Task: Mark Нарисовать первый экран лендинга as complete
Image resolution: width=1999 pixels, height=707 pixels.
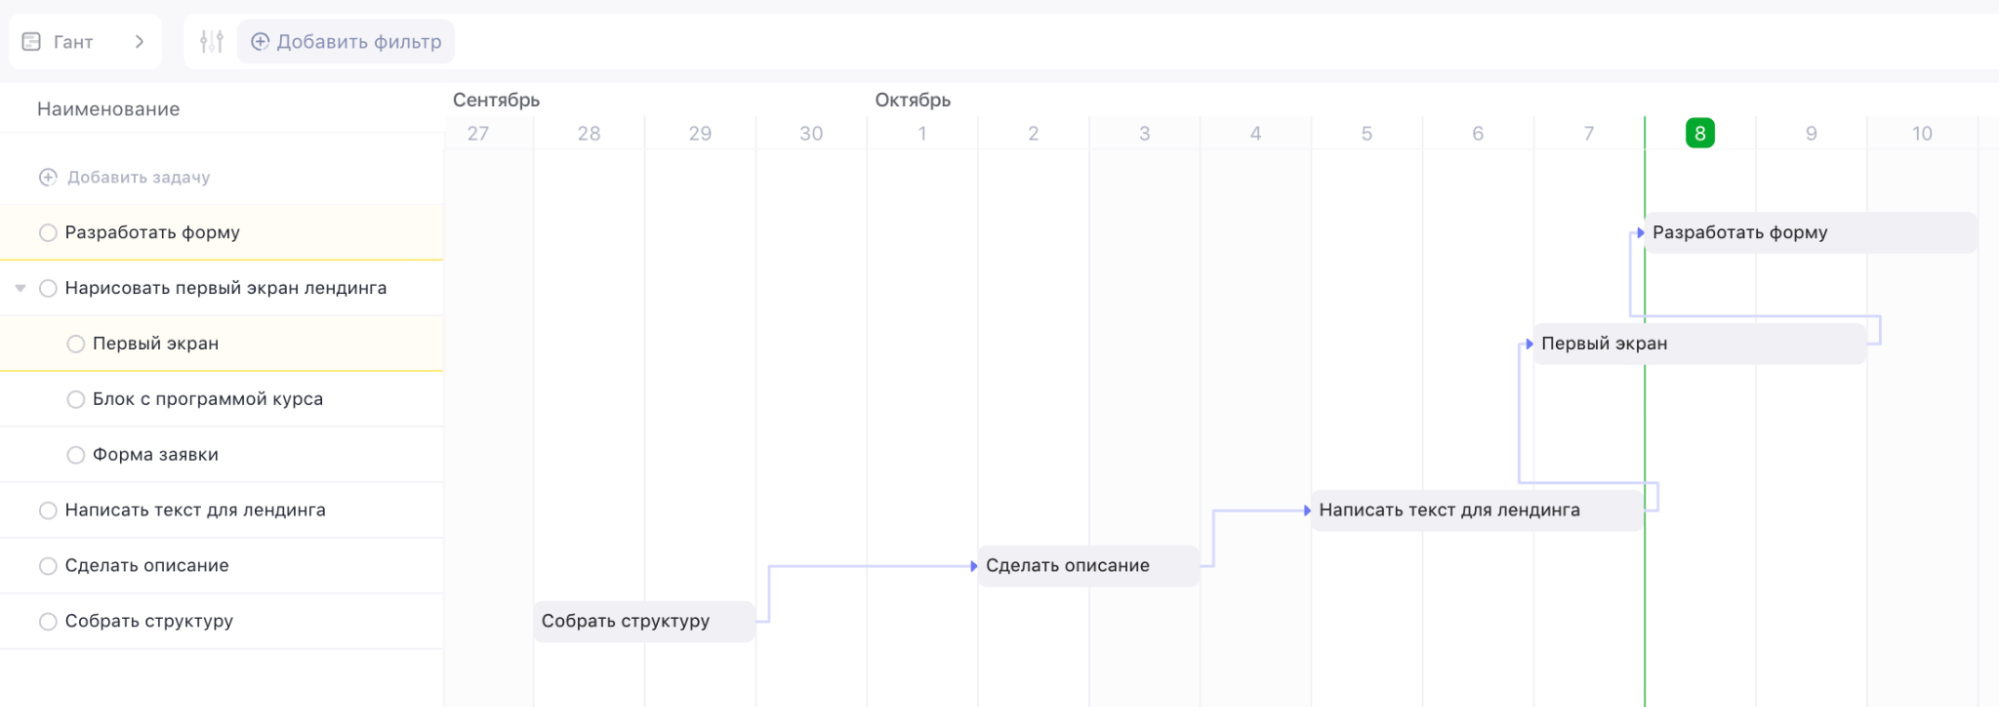Action: click(48, 288)
